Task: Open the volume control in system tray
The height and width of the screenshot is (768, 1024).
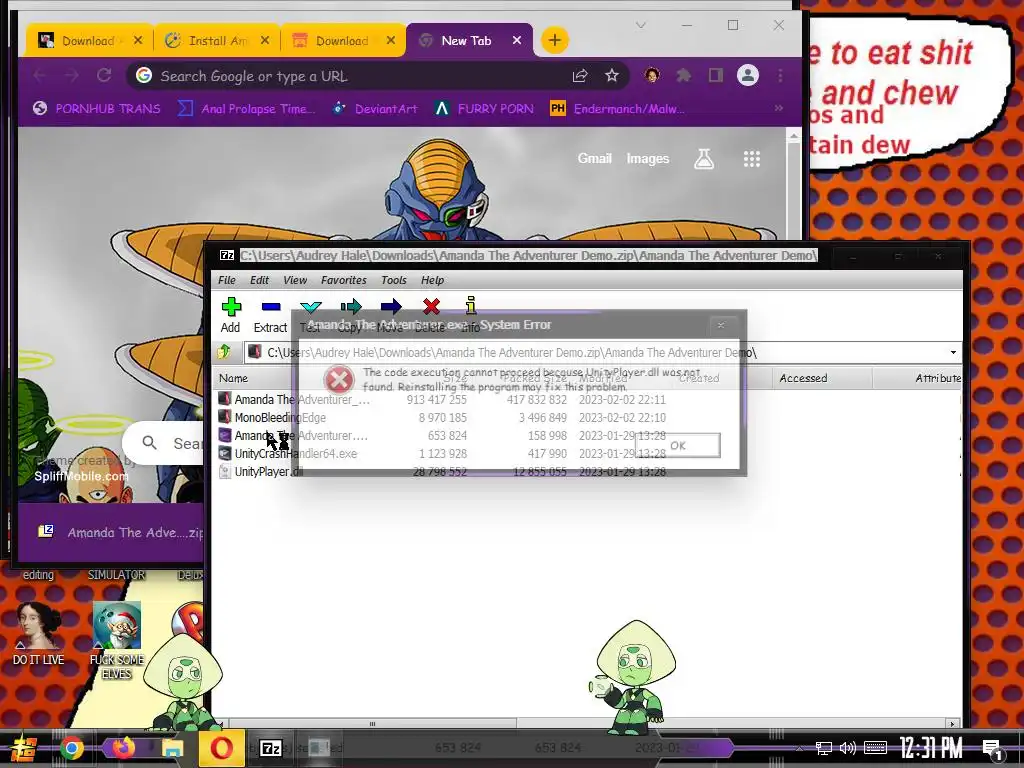Action: pyautogui.click(x=848, y=748)
